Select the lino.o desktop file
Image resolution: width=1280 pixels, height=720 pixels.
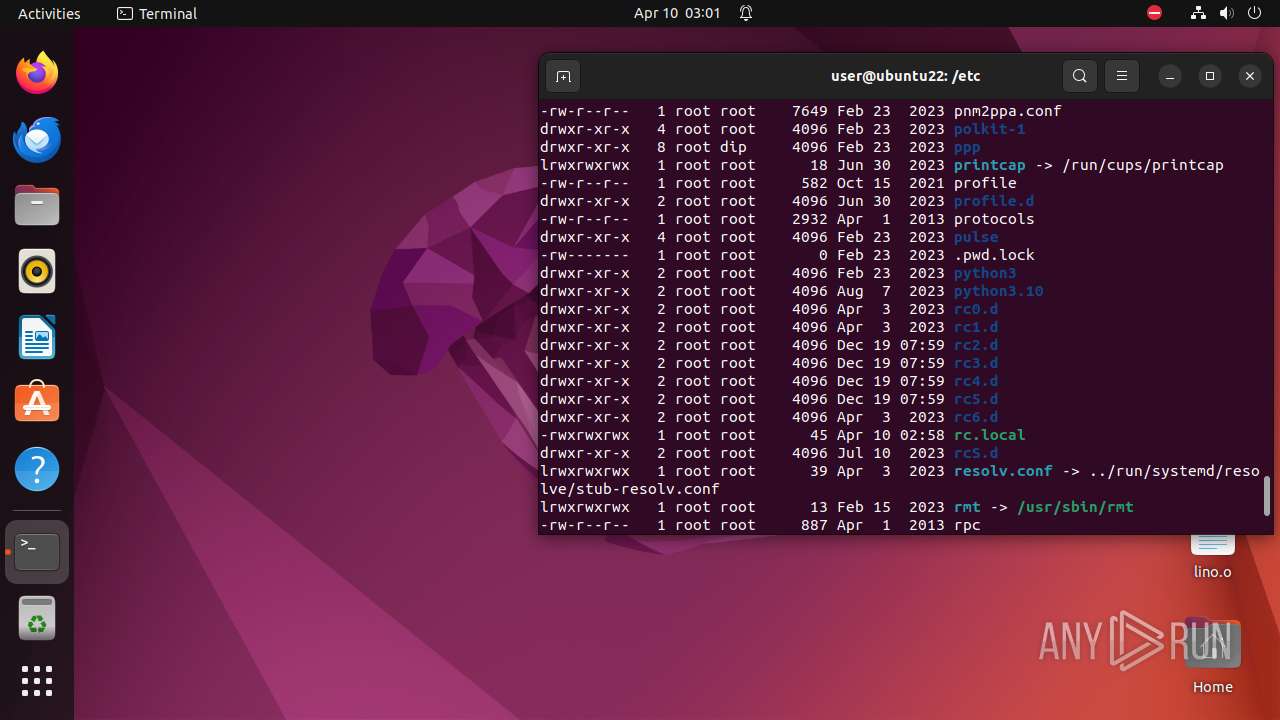pyautogui.click(x=1212, y=555)
